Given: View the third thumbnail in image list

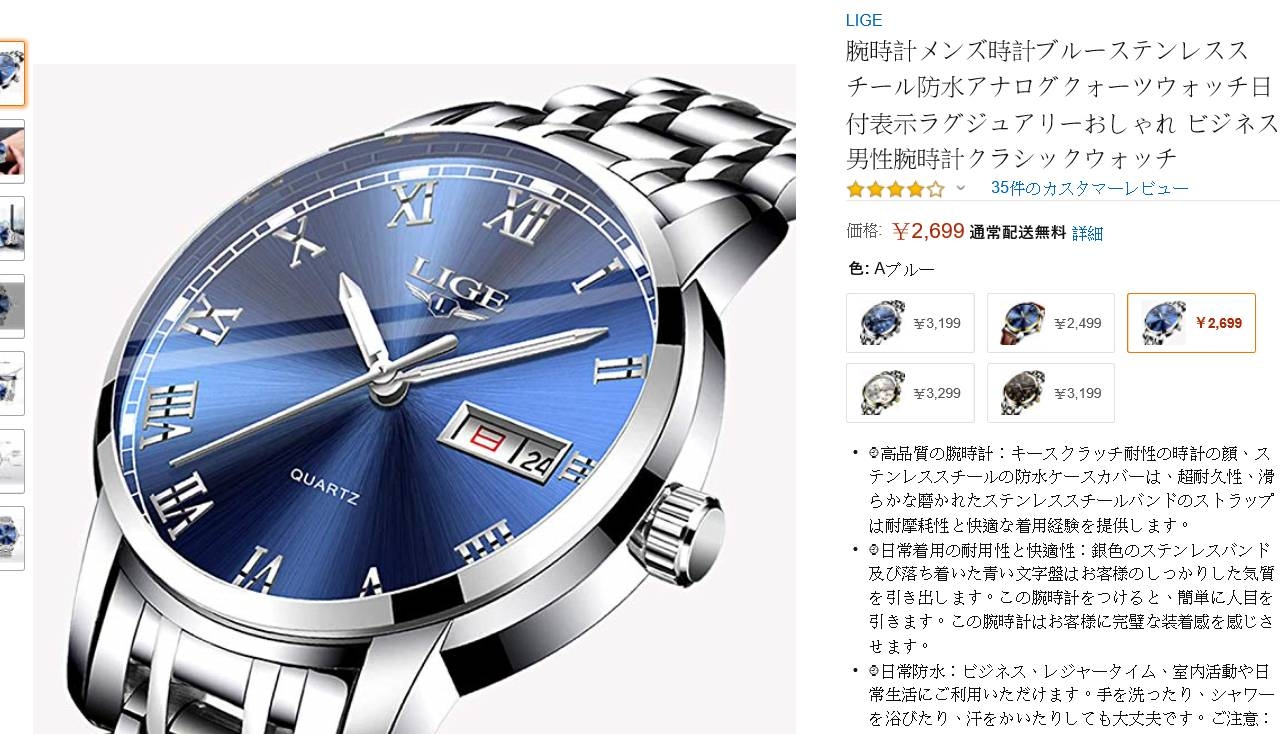Looking at the screenshot, I should click(x=12, y=228).
